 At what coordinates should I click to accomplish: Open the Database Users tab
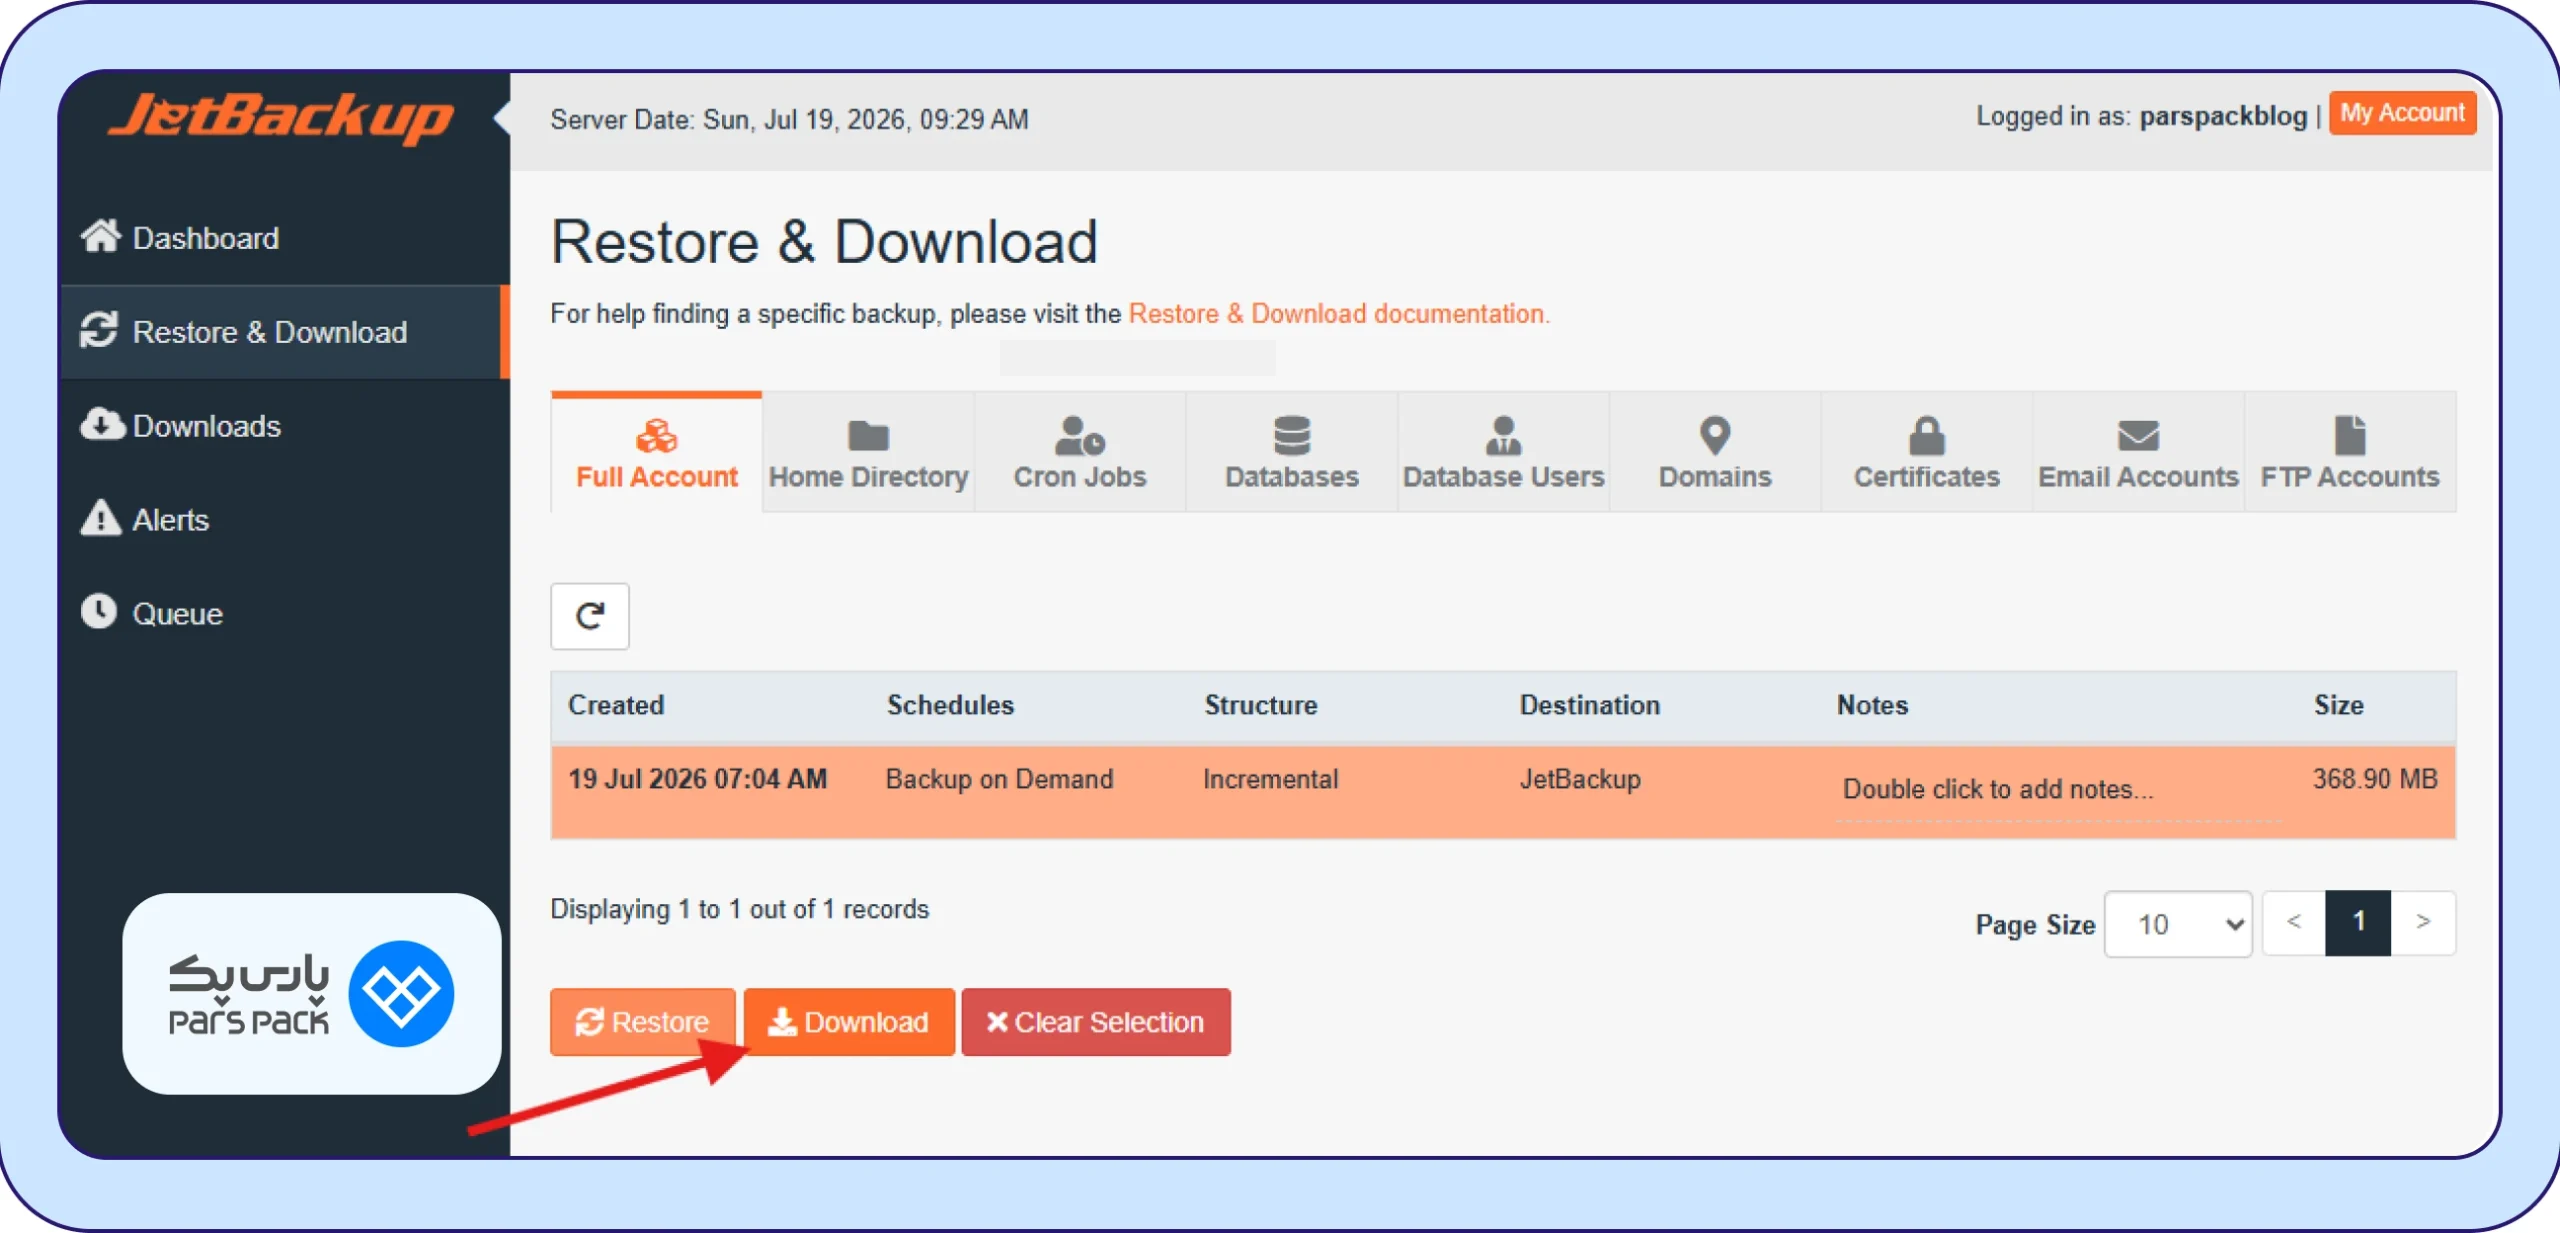tap(1503, 452)
